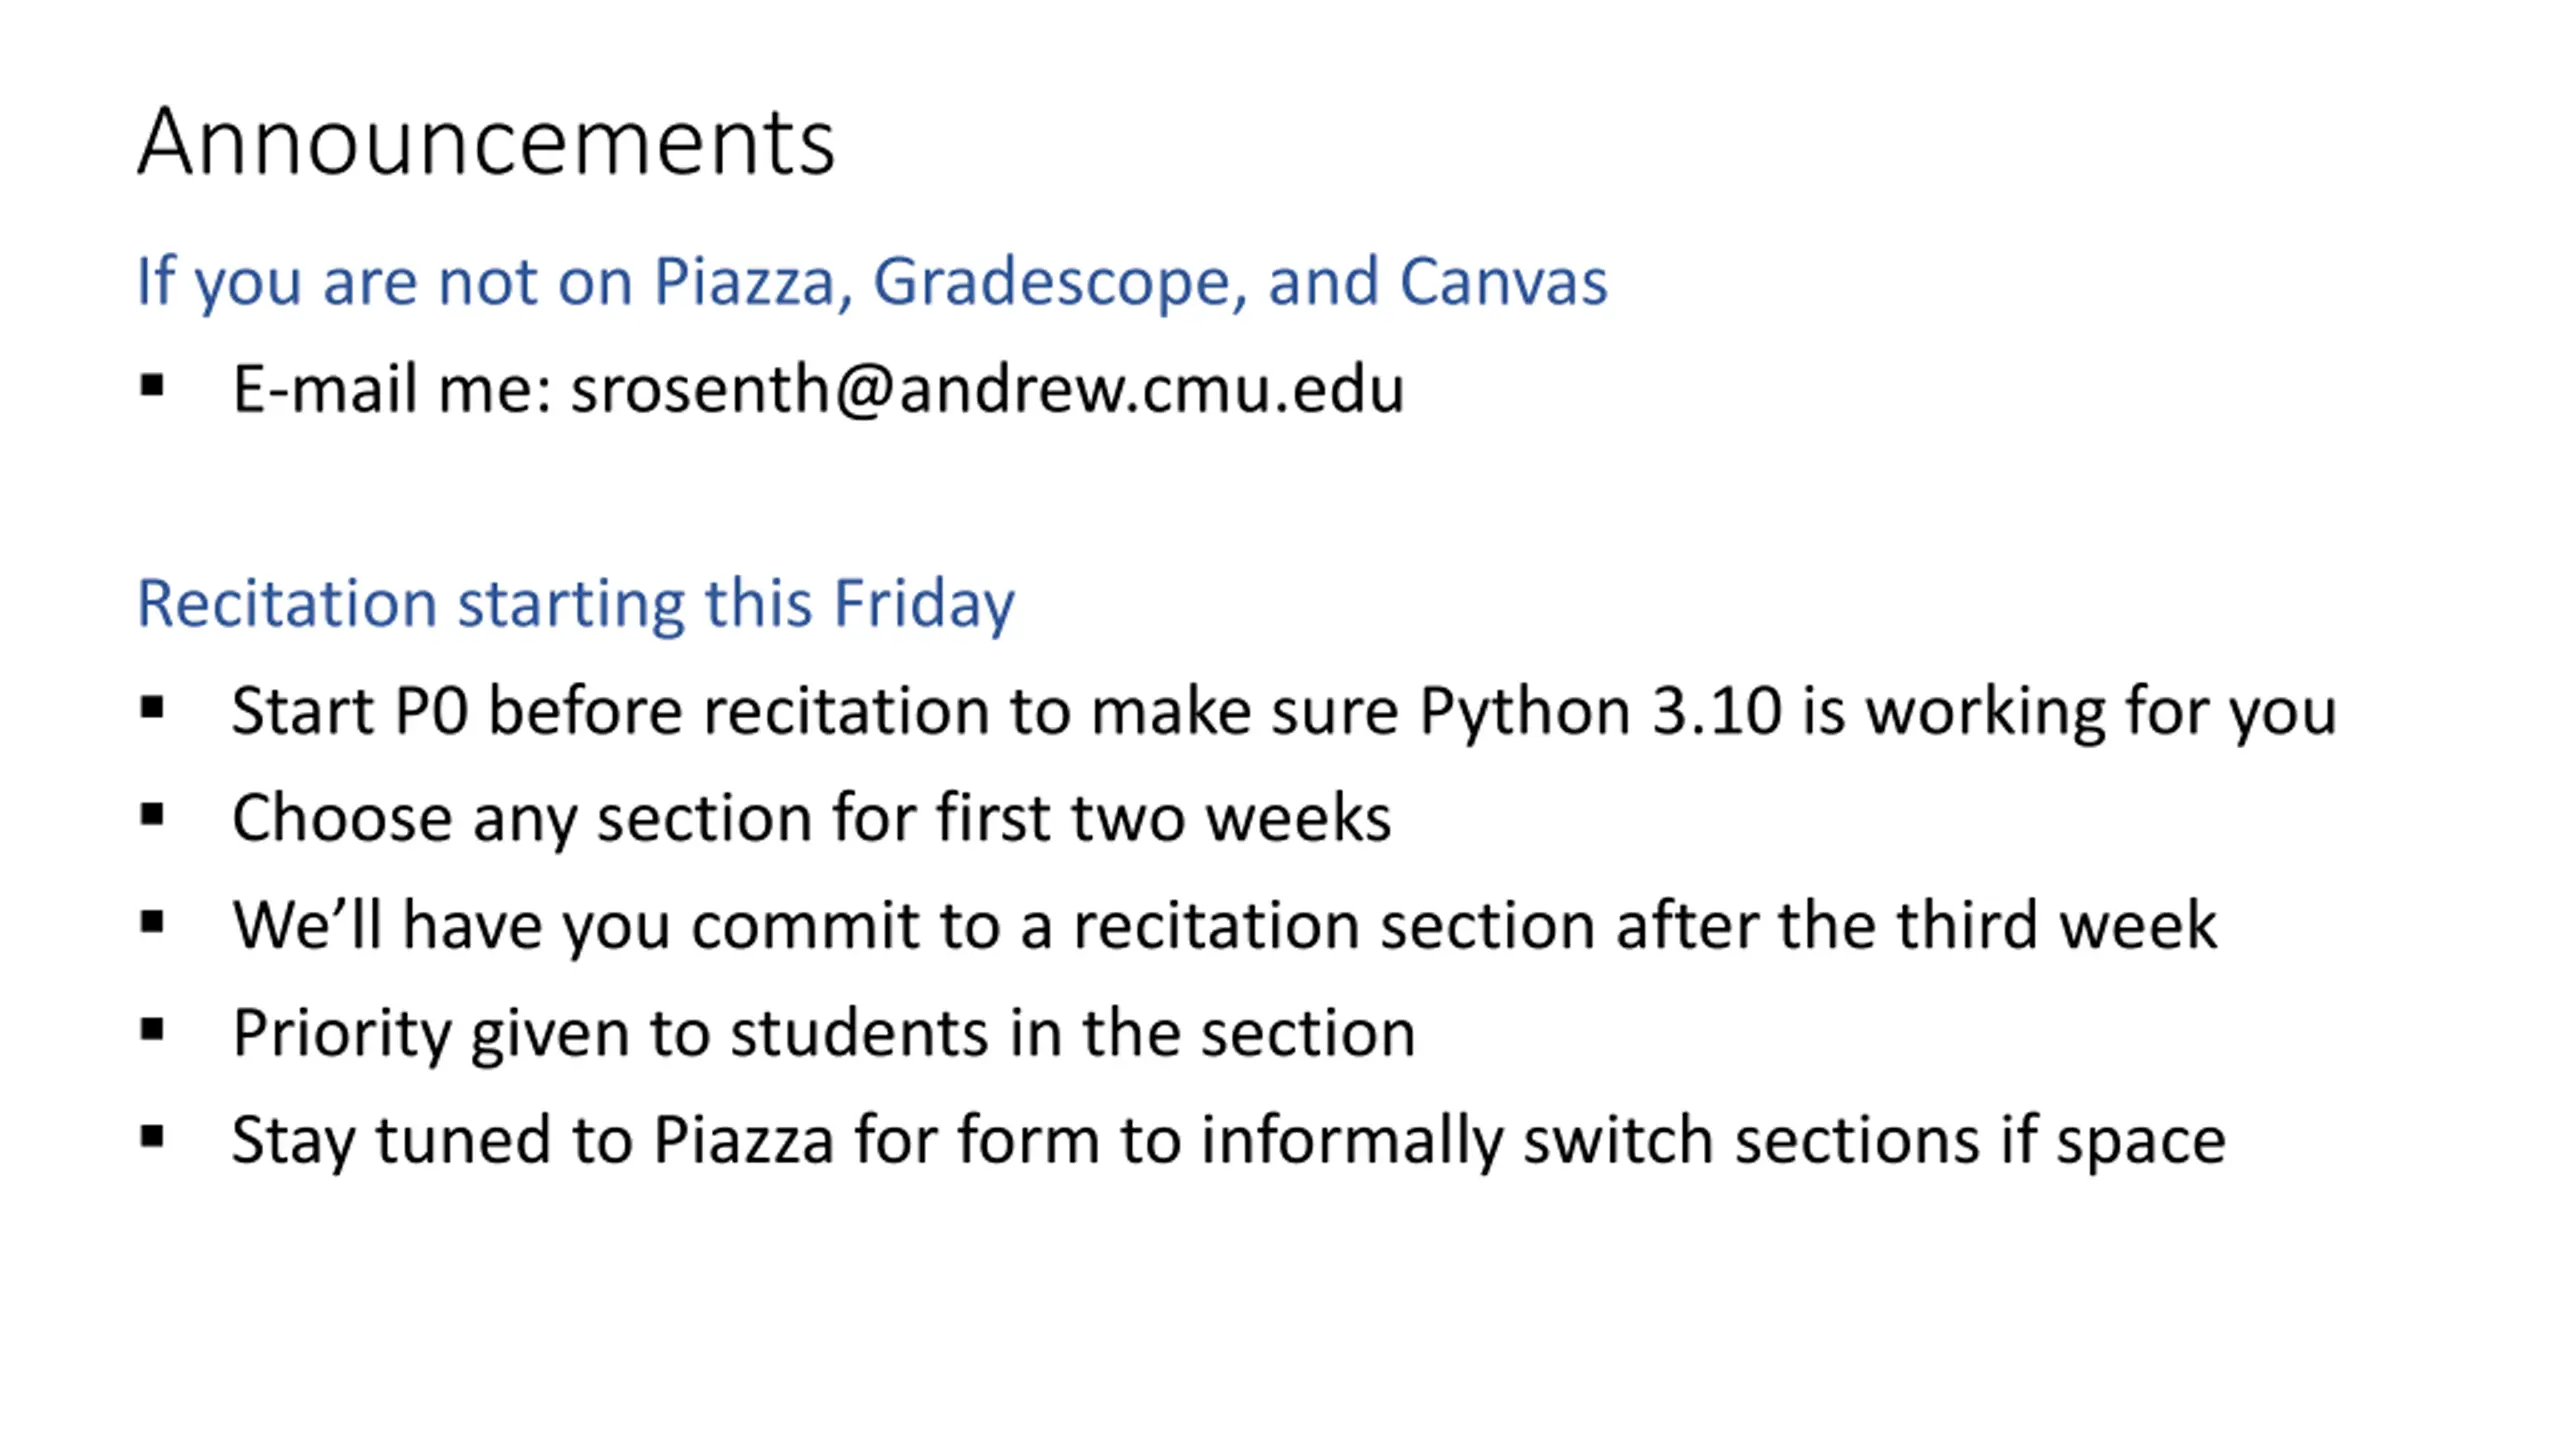
Task: Click the bullet before We'll have you commit
Action: click(152, 922)
